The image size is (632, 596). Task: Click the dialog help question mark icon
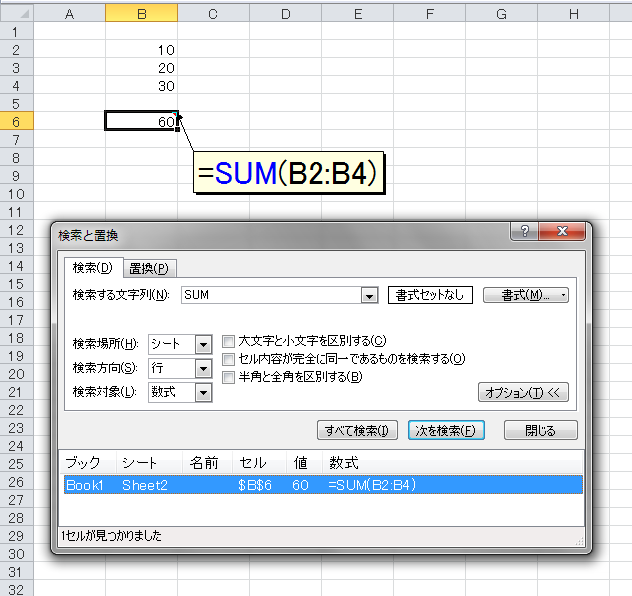click(x=524, y=231)
